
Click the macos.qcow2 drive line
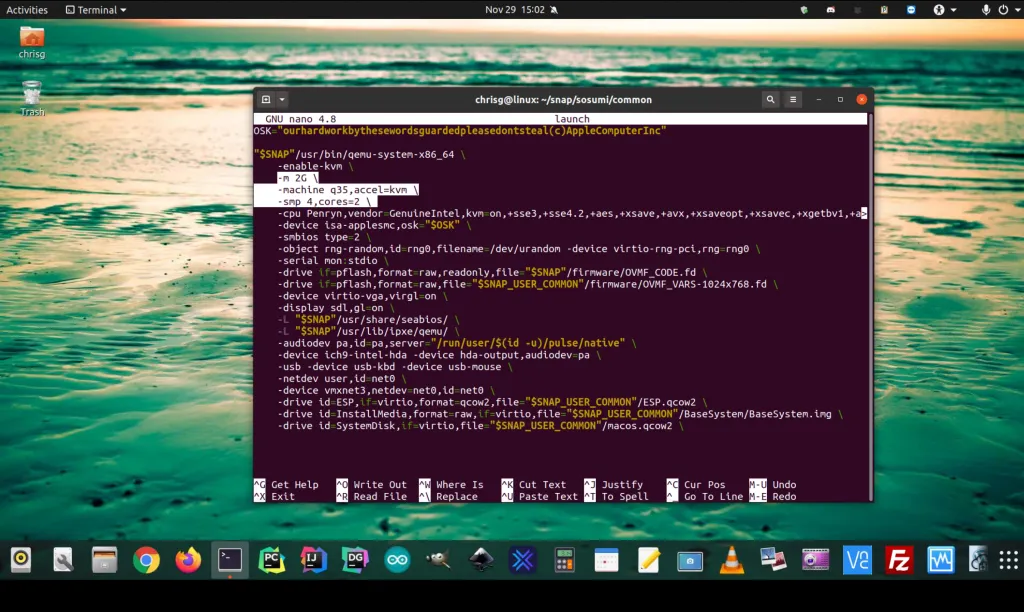pos(480,426)
